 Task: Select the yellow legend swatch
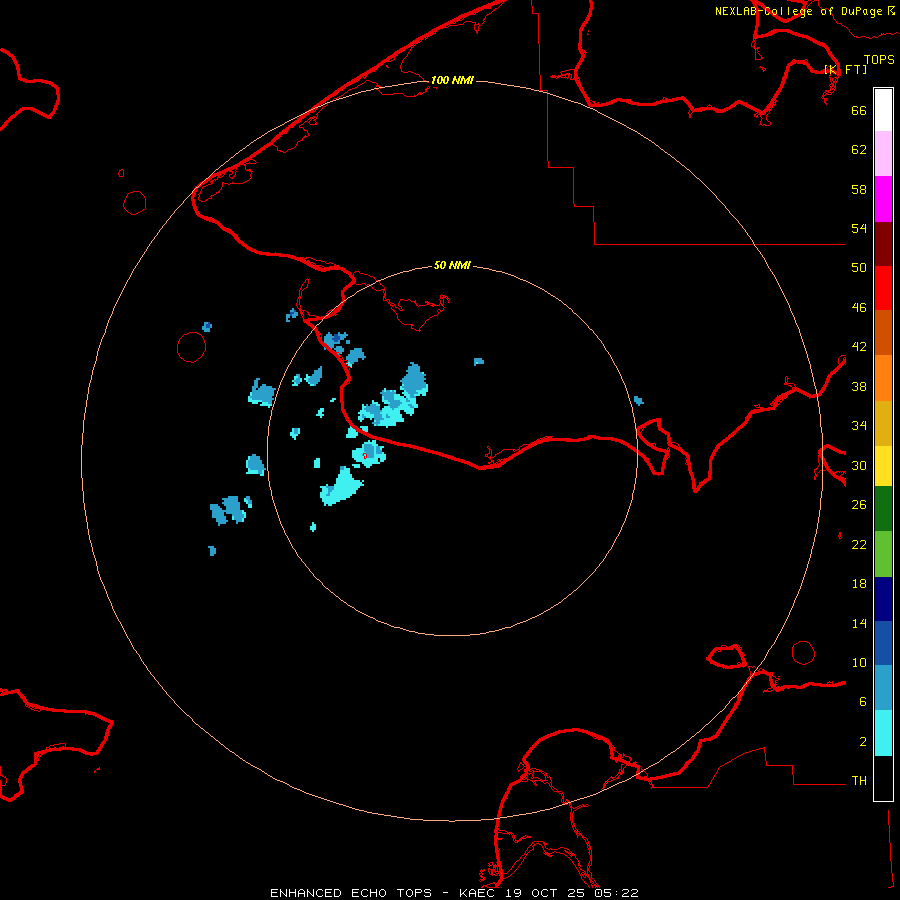click(x=883, y=466)
